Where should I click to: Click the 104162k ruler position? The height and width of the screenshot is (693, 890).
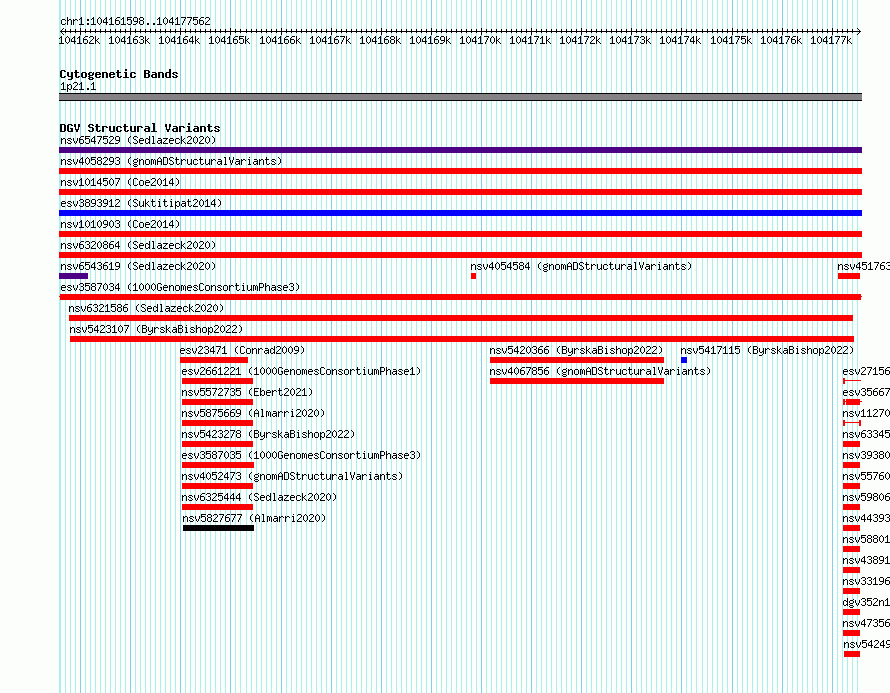[79, 40]
